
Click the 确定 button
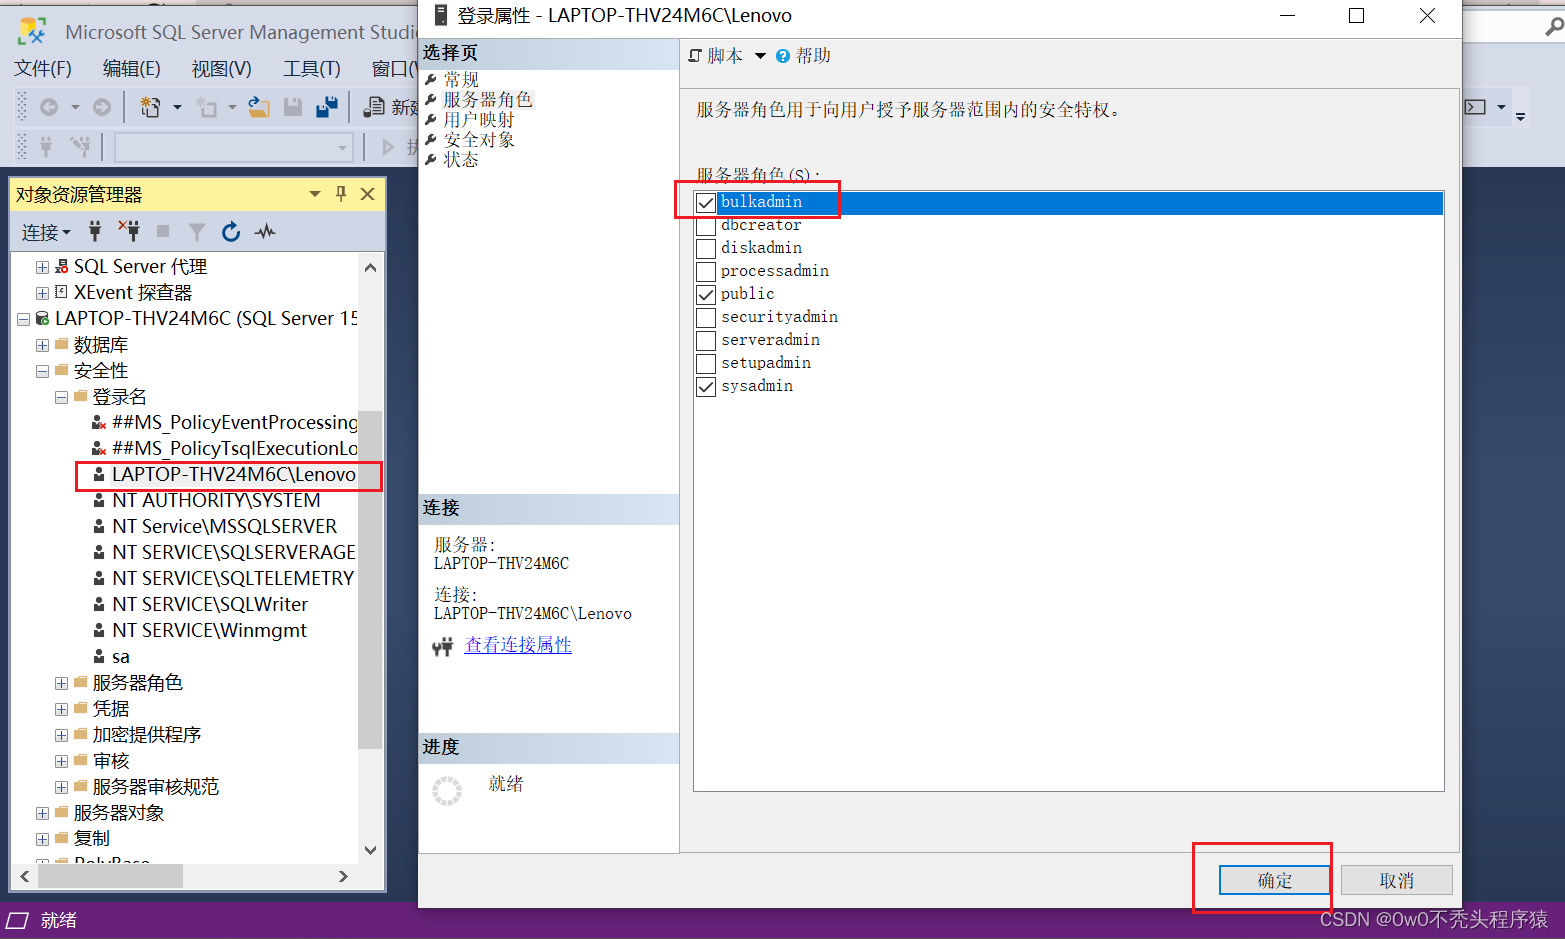(x=1275, y=880)
